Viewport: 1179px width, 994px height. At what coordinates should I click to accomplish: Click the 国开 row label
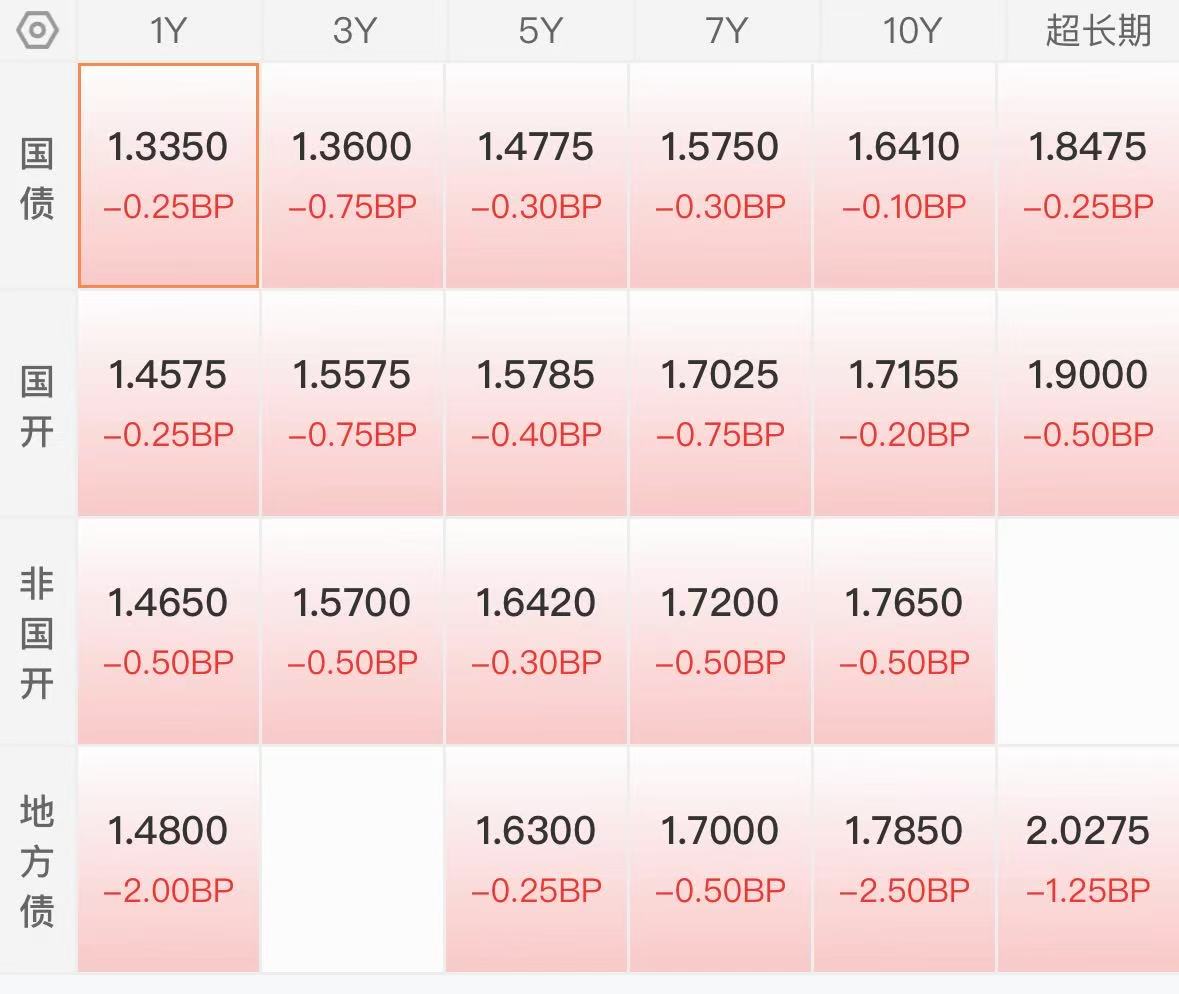[37, 407]
